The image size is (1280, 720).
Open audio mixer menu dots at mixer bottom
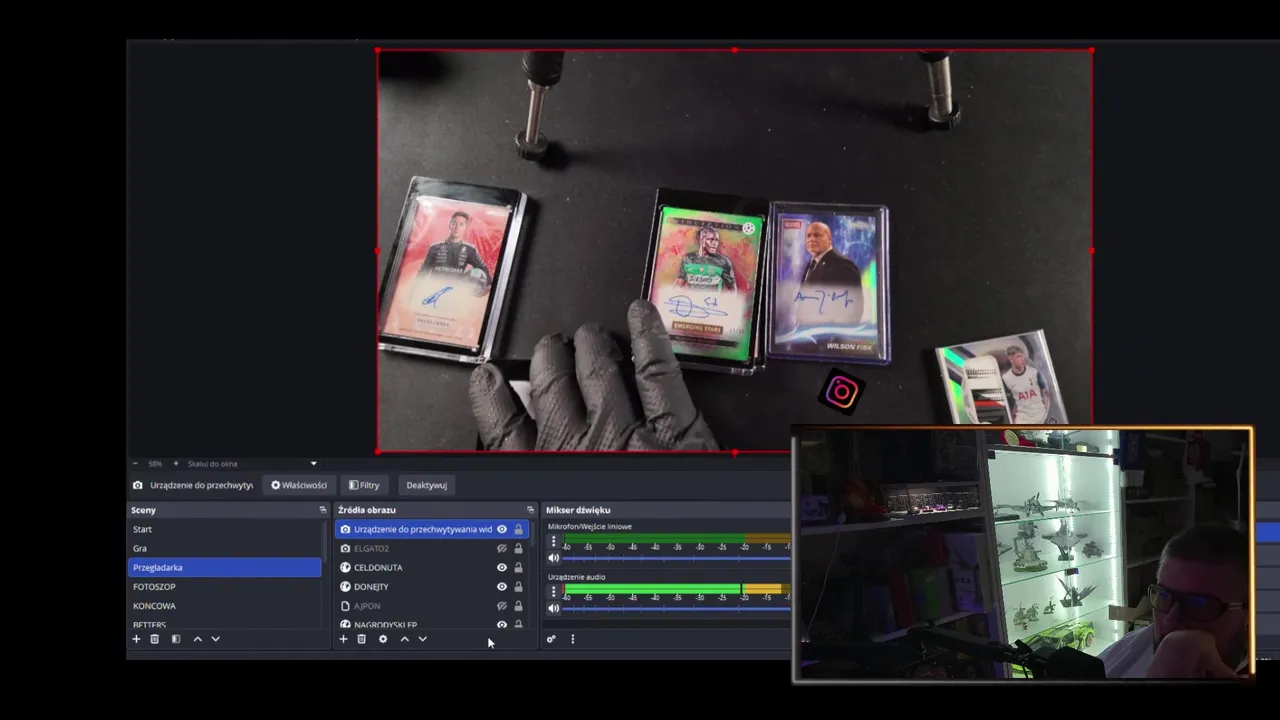click(572, 639)
